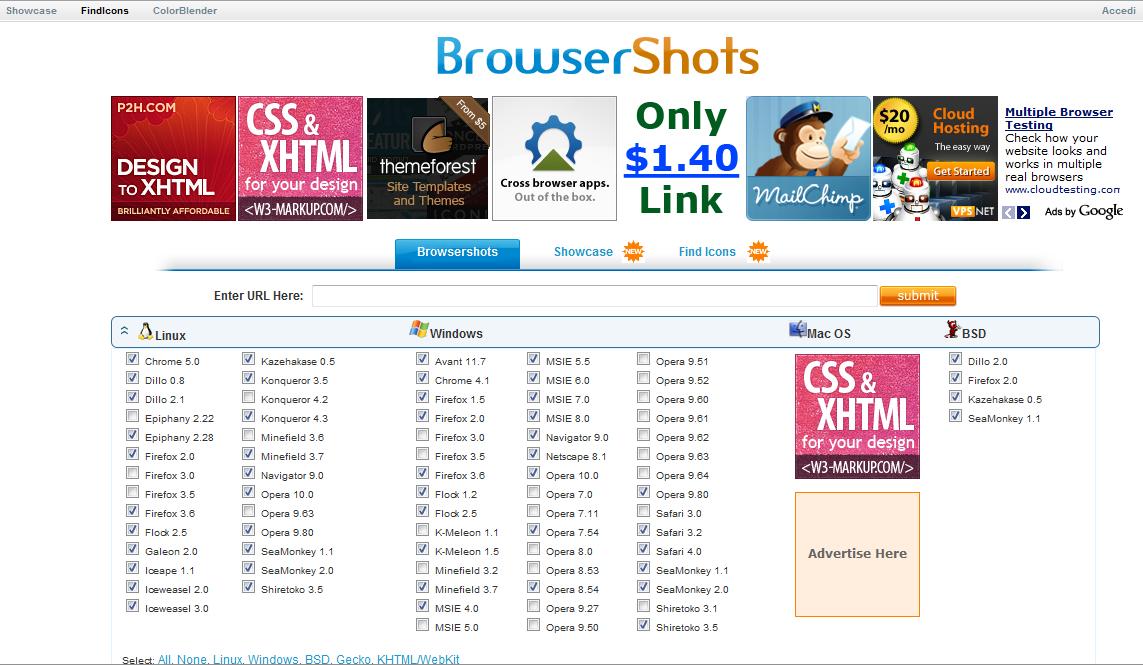
Task: Click the BrowserShots logo
Action: tap(598, 56)
